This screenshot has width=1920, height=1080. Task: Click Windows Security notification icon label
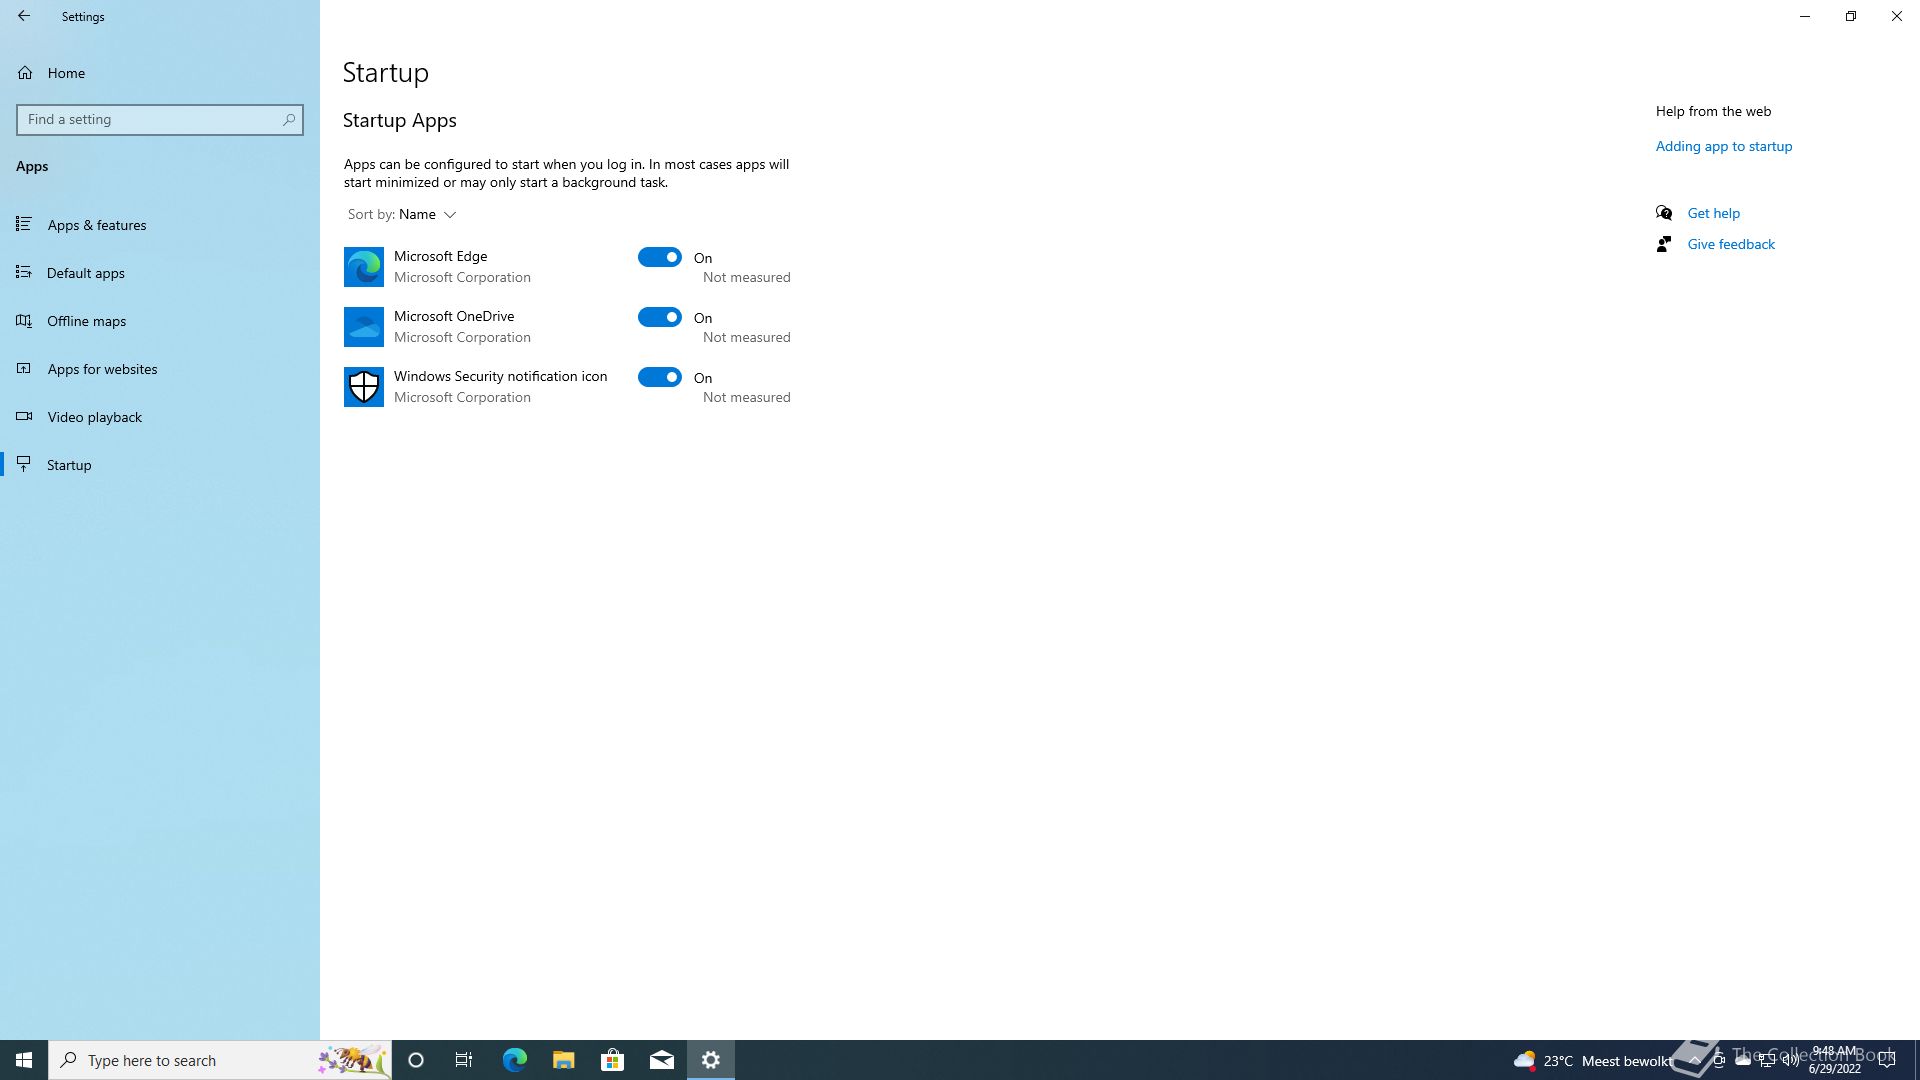coord(500,376)
